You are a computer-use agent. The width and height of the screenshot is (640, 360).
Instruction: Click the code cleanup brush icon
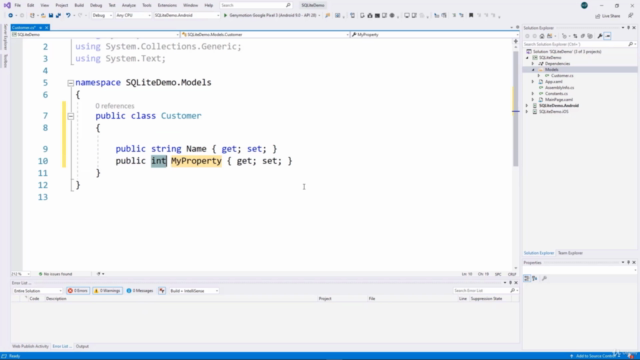pyautogui.click(x=98, y=274)
